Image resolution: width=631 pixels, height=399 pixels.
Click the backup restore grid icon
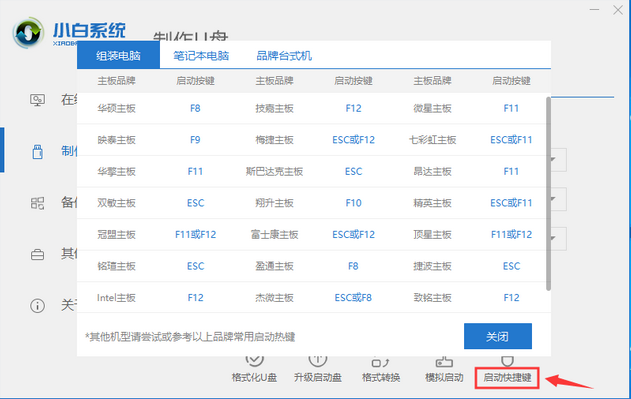(x=37, y=203)
